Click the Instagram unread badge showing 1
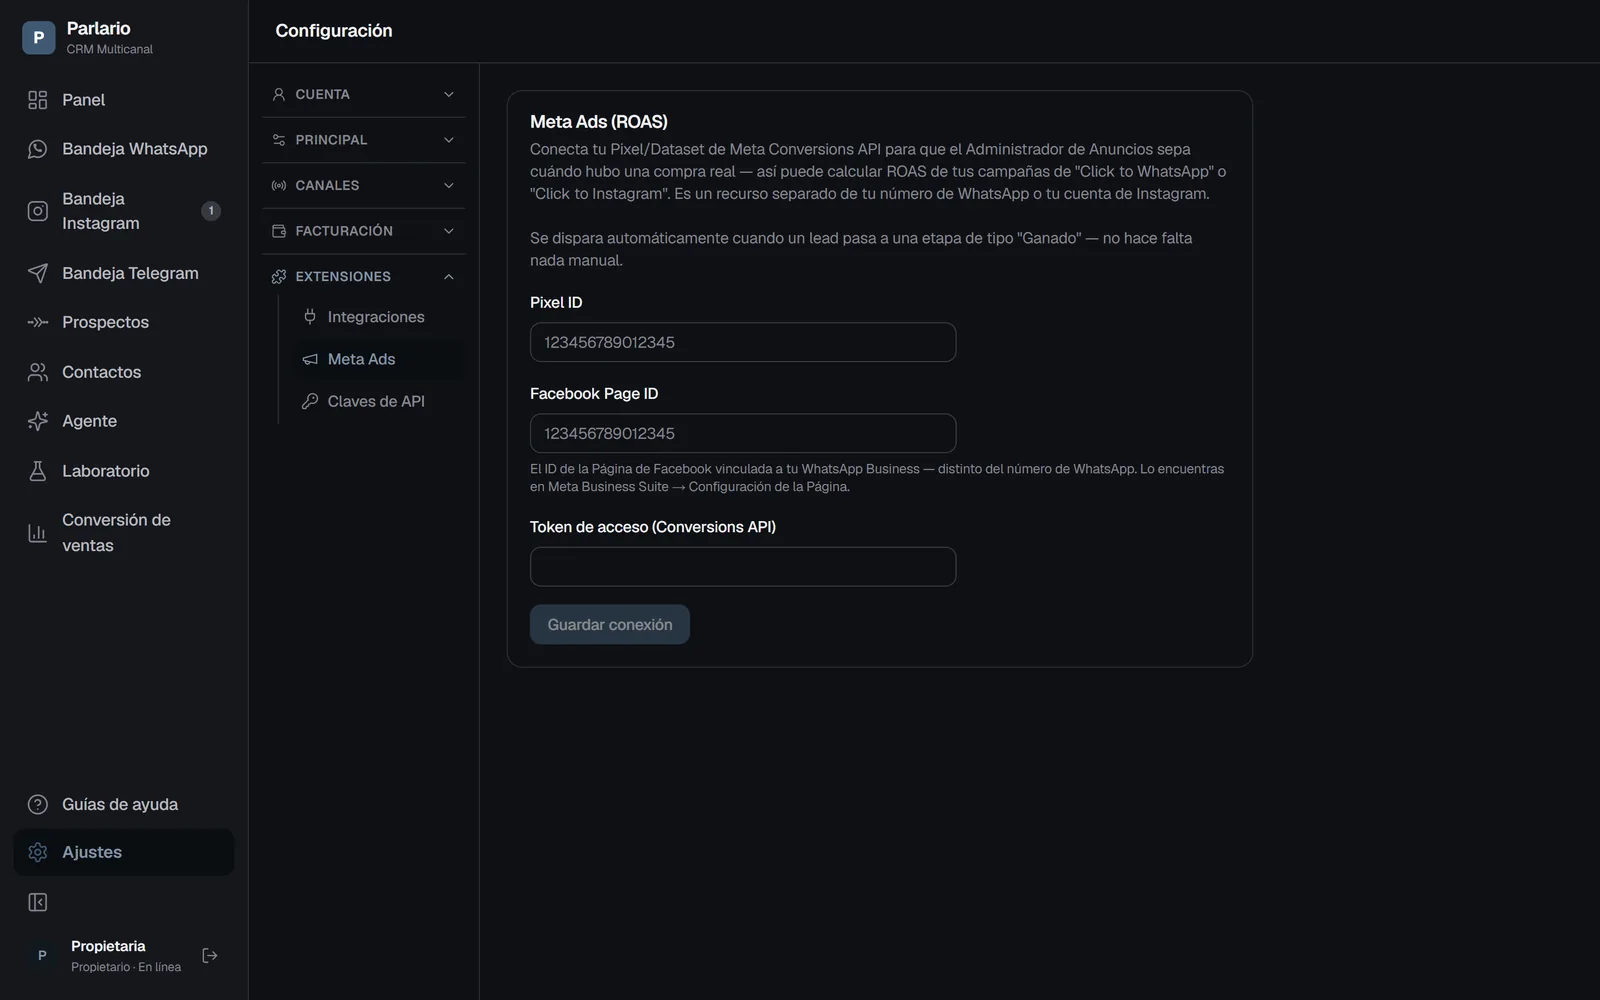 pos(211,211)
